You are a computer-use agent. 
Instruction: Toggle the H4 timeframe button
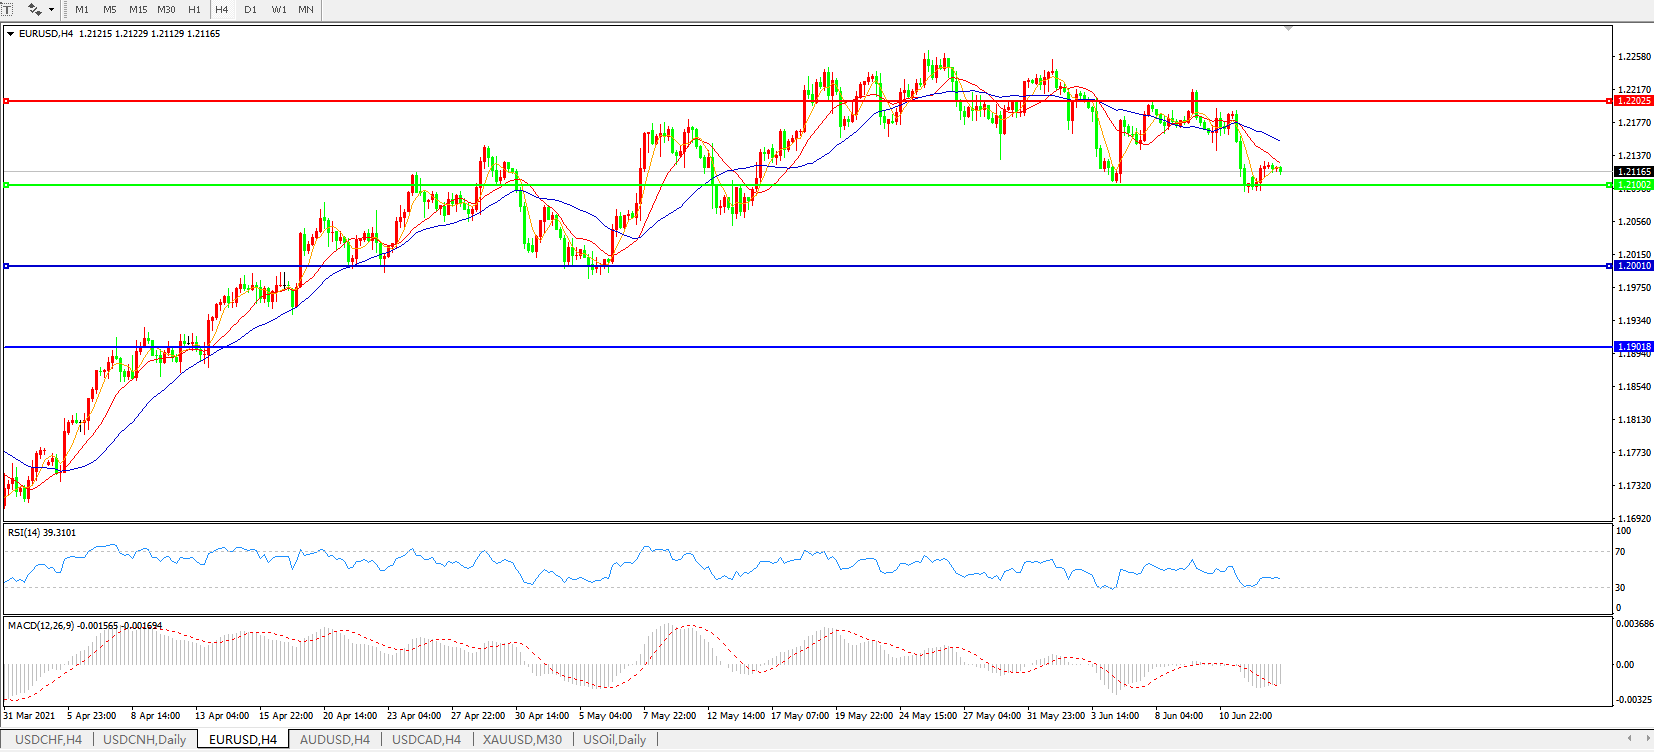222,9
